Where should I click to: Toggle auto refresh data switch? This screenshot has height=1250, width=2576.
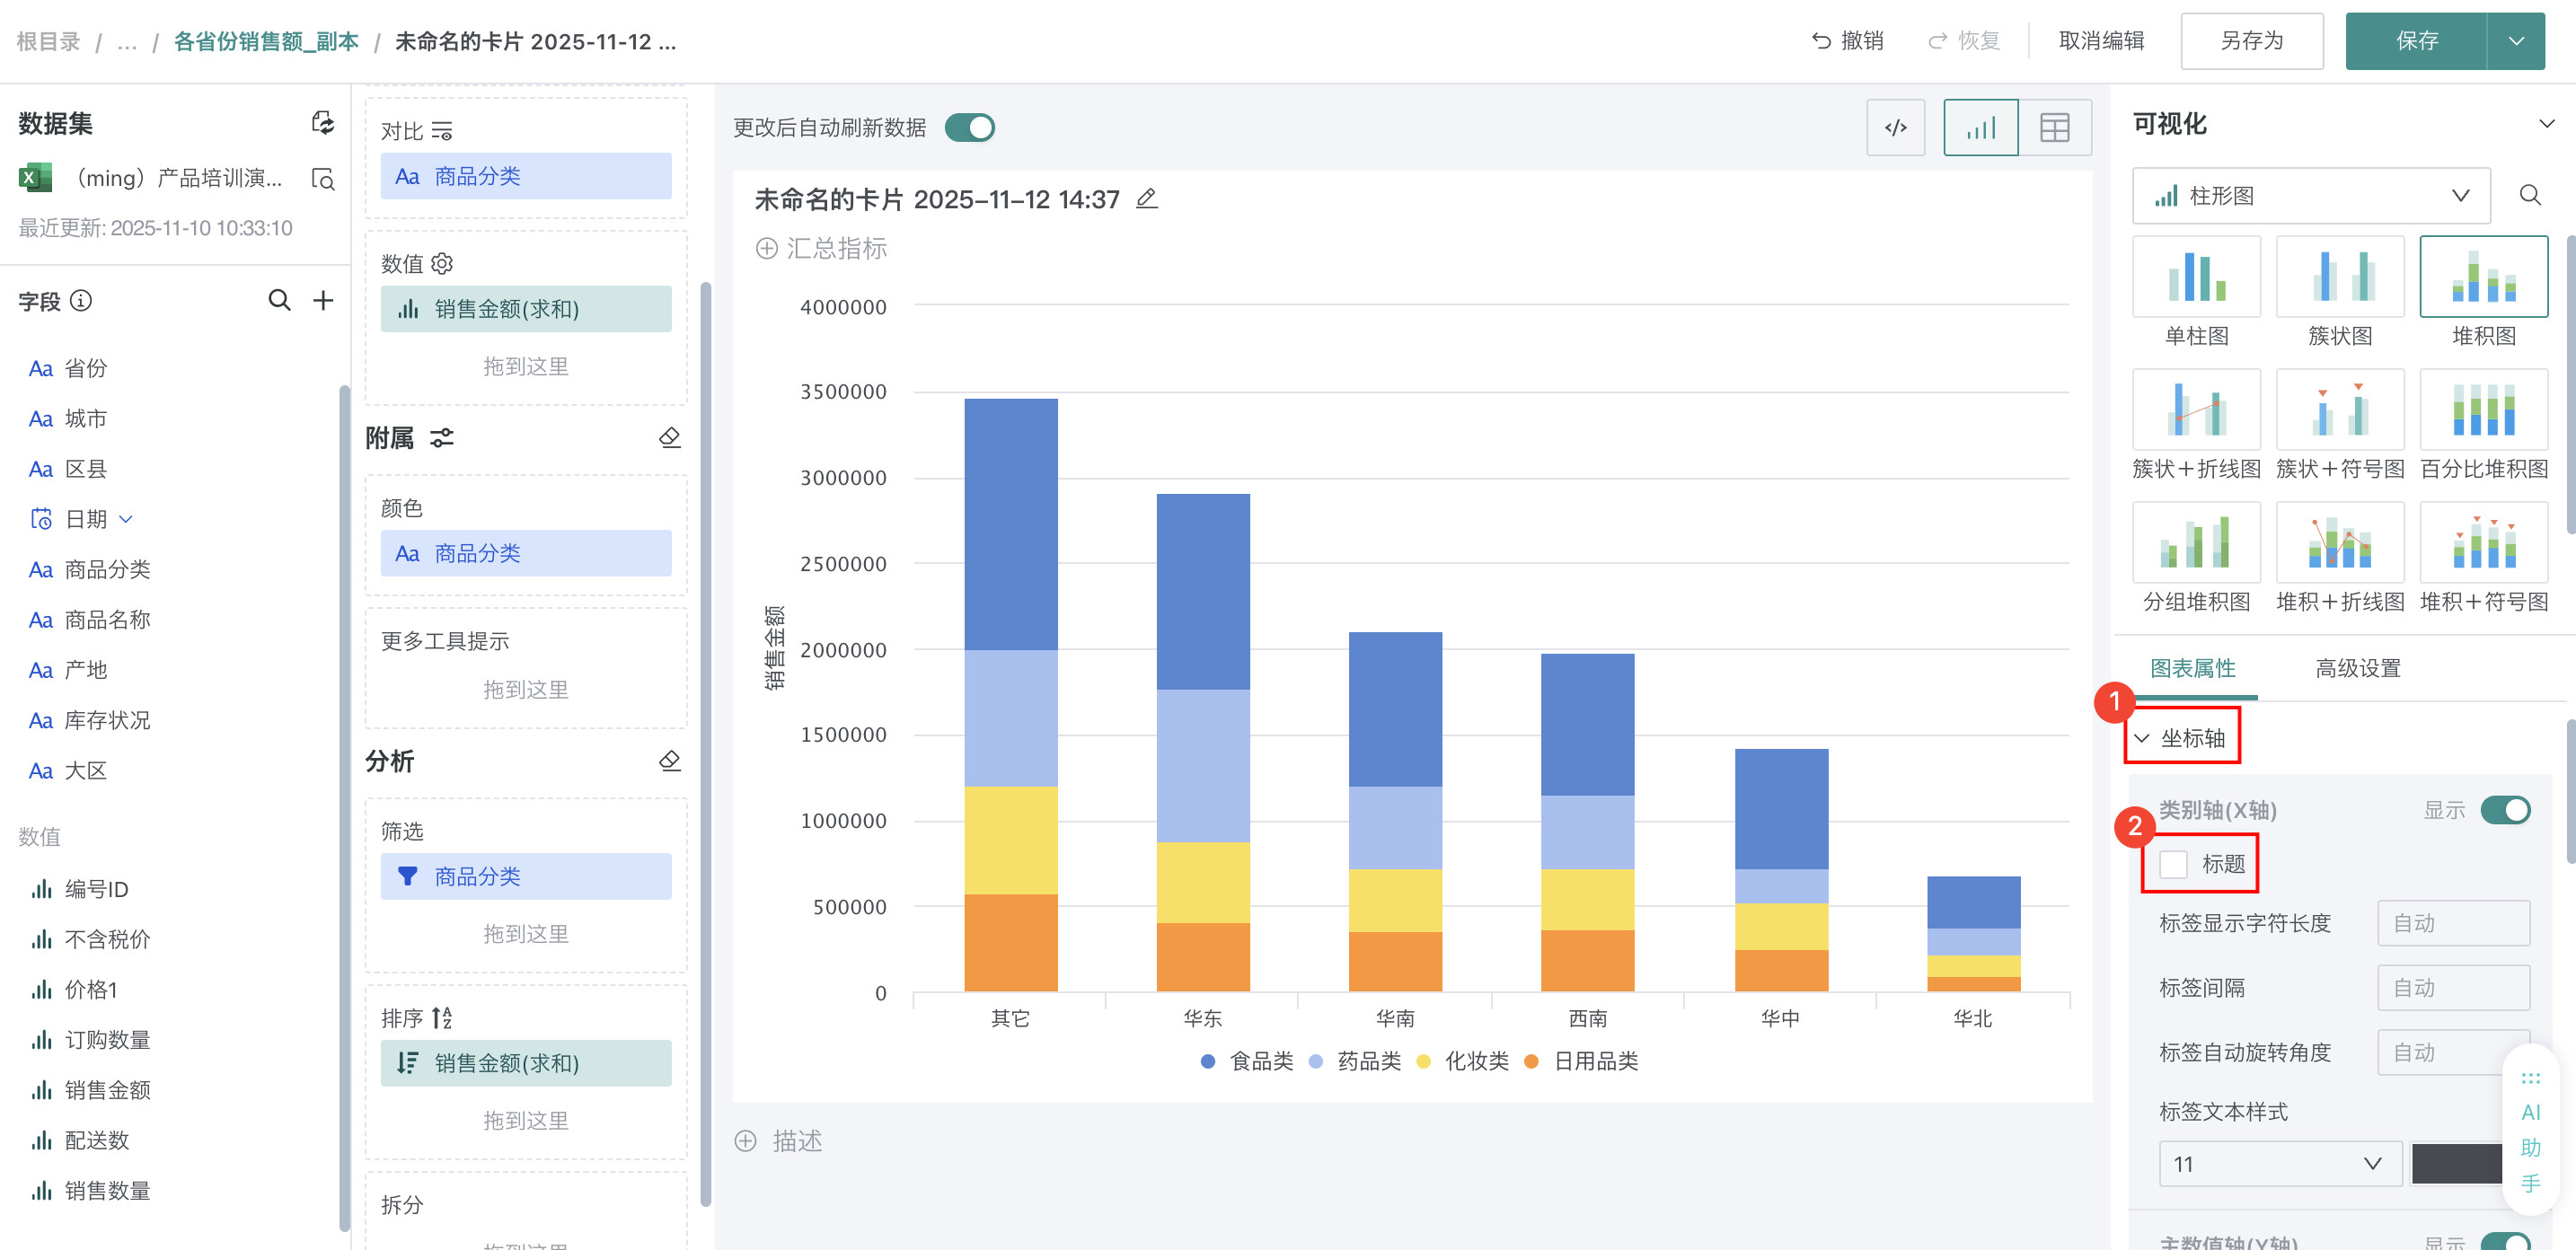tap(969, 128)
